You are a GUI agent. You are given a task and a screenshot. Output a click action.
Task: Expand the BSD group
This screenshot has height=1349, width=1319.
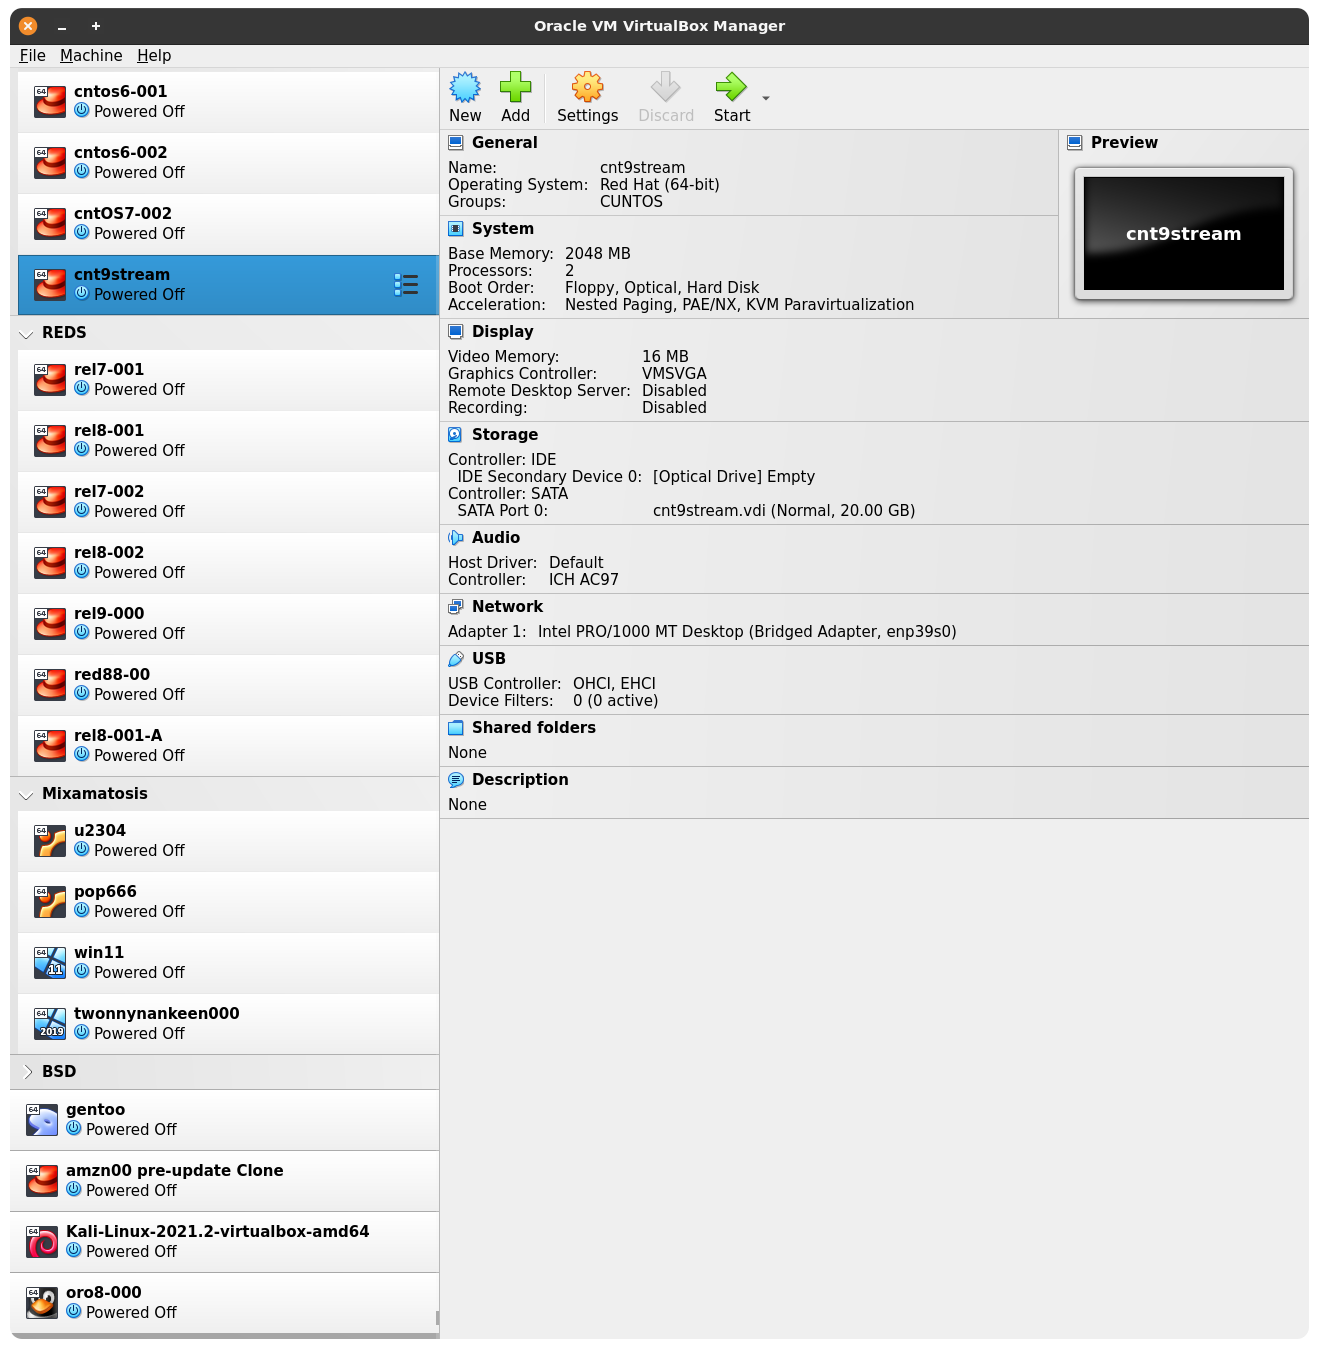click(x=27, y=1072)
